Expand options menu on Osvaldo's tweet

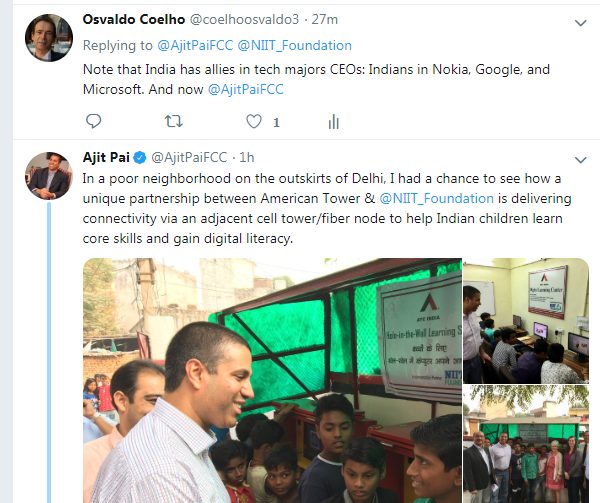(580, 23)
